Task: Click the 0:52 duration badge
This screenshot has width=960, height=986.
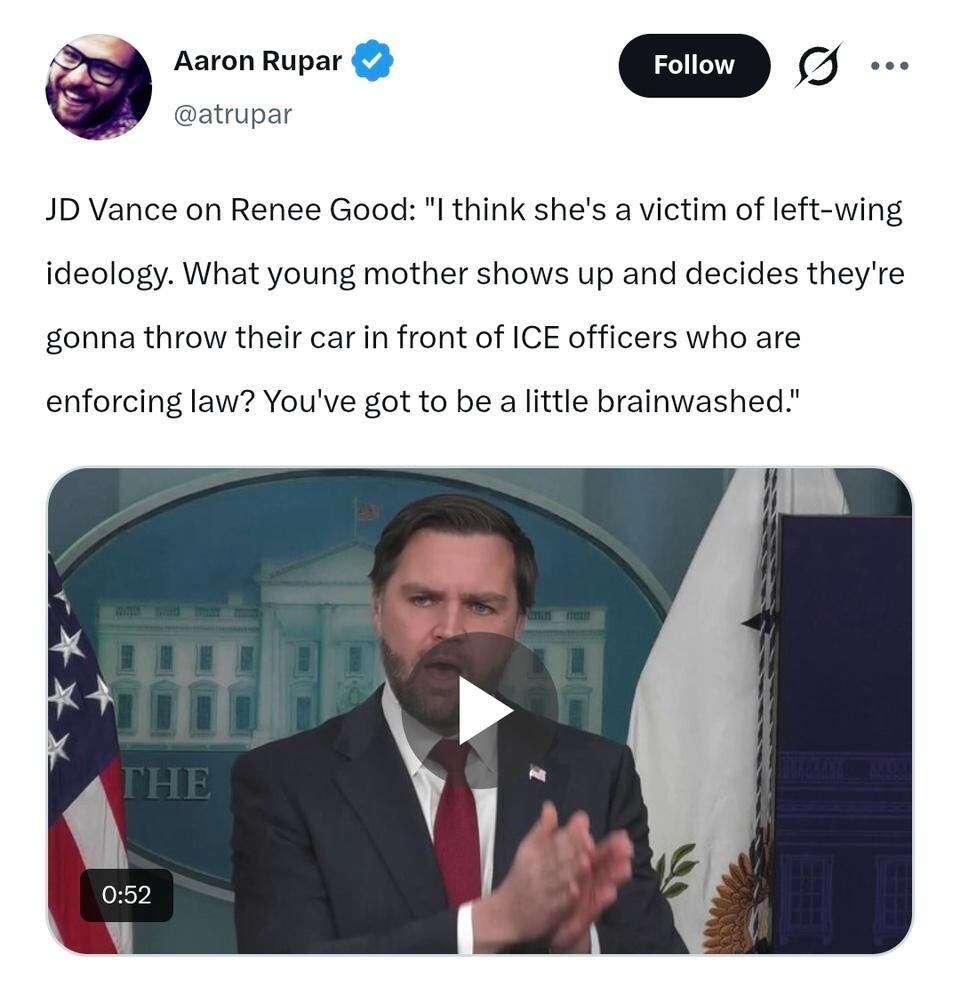Action: pos(126,895)
